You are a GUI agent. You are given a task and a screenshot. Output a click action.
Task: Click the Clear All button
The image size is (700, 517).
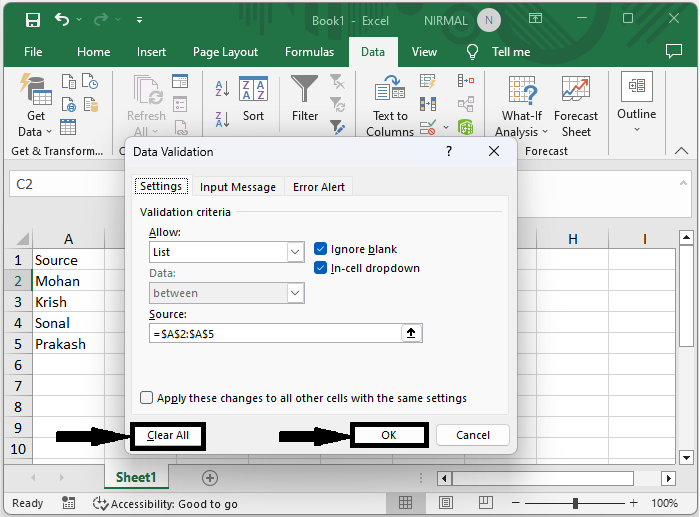coord(168,435)
